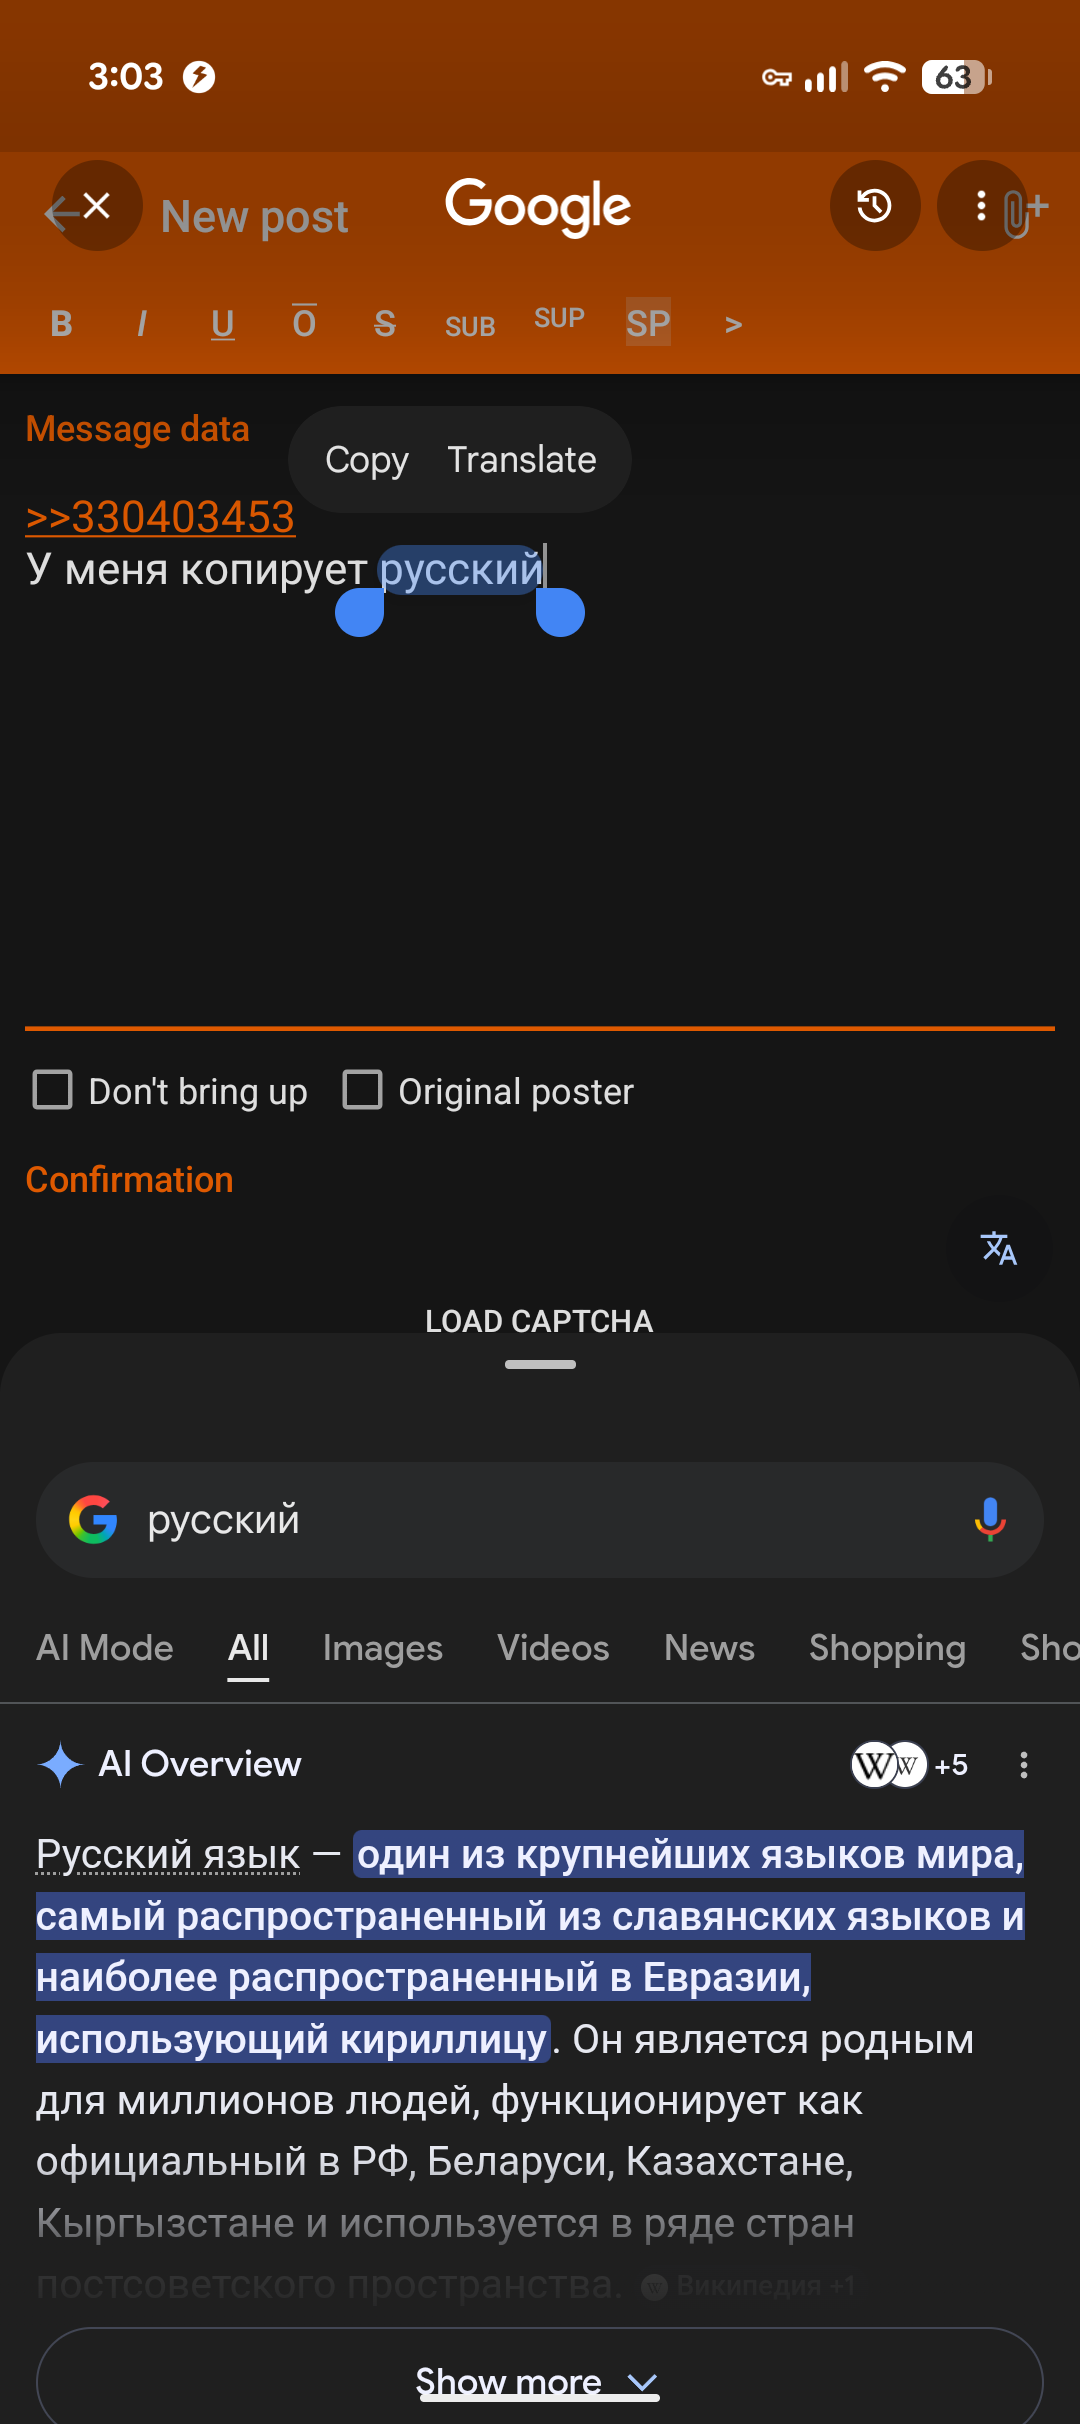Screen dimensions: 1080x2424
Task: Open AI Overview three-dot options
Action: (1023, 1765)
